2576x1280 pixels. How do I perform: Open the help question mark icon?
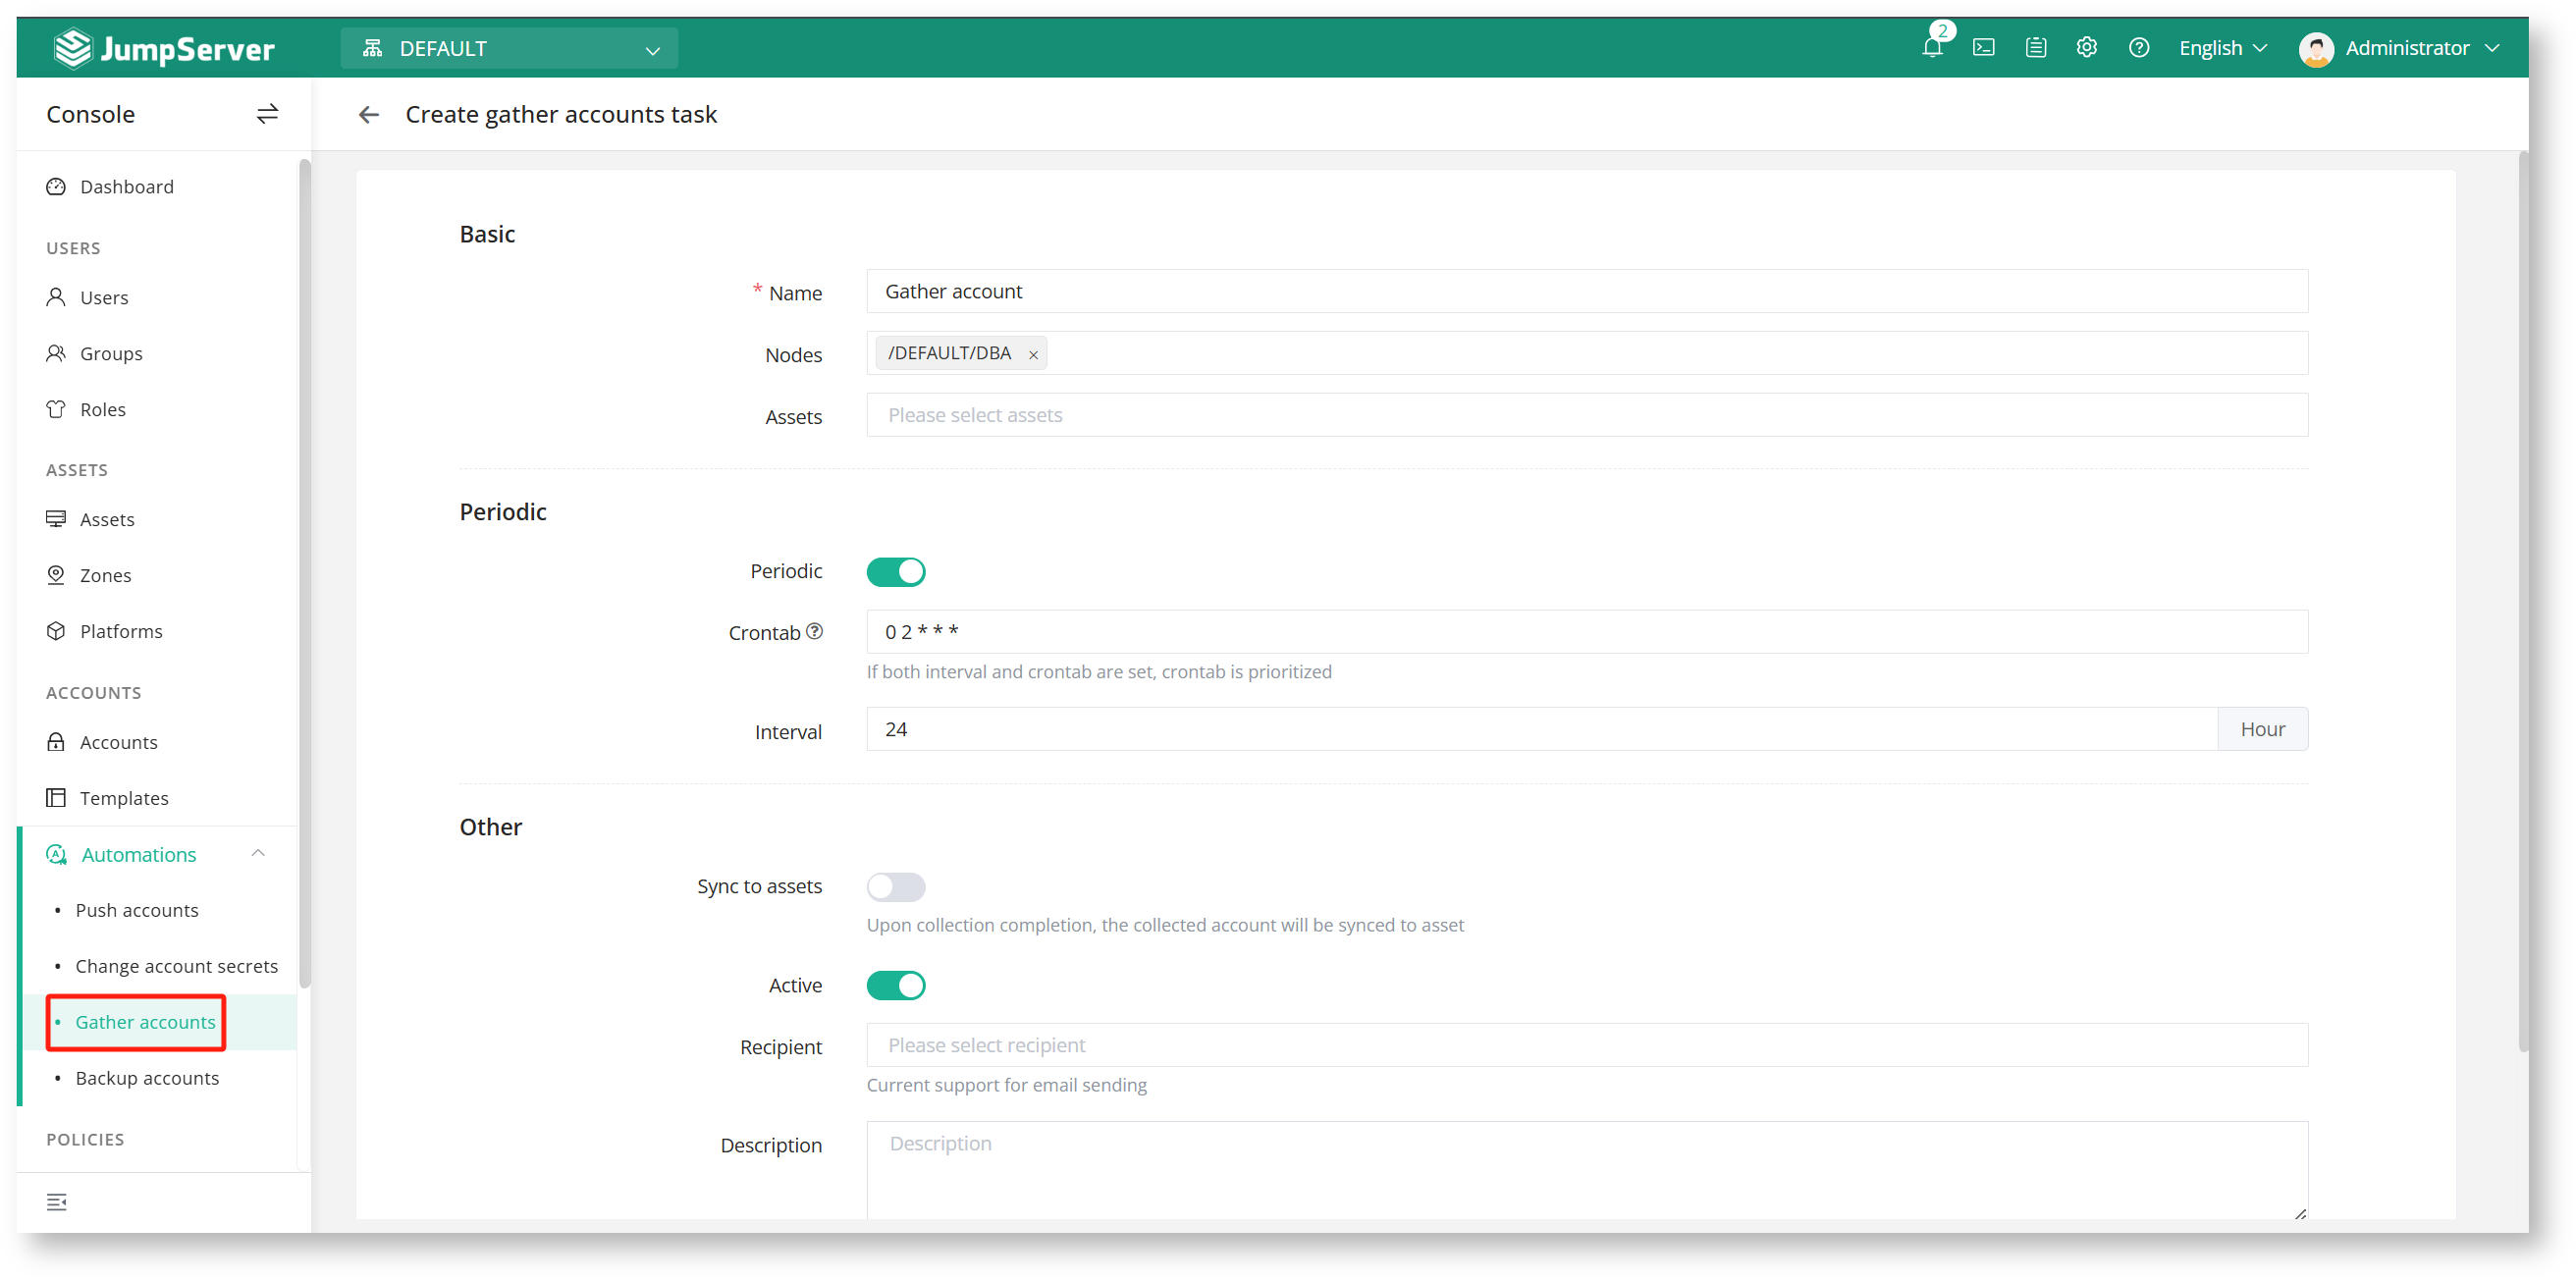click(x=2138, y=47)
